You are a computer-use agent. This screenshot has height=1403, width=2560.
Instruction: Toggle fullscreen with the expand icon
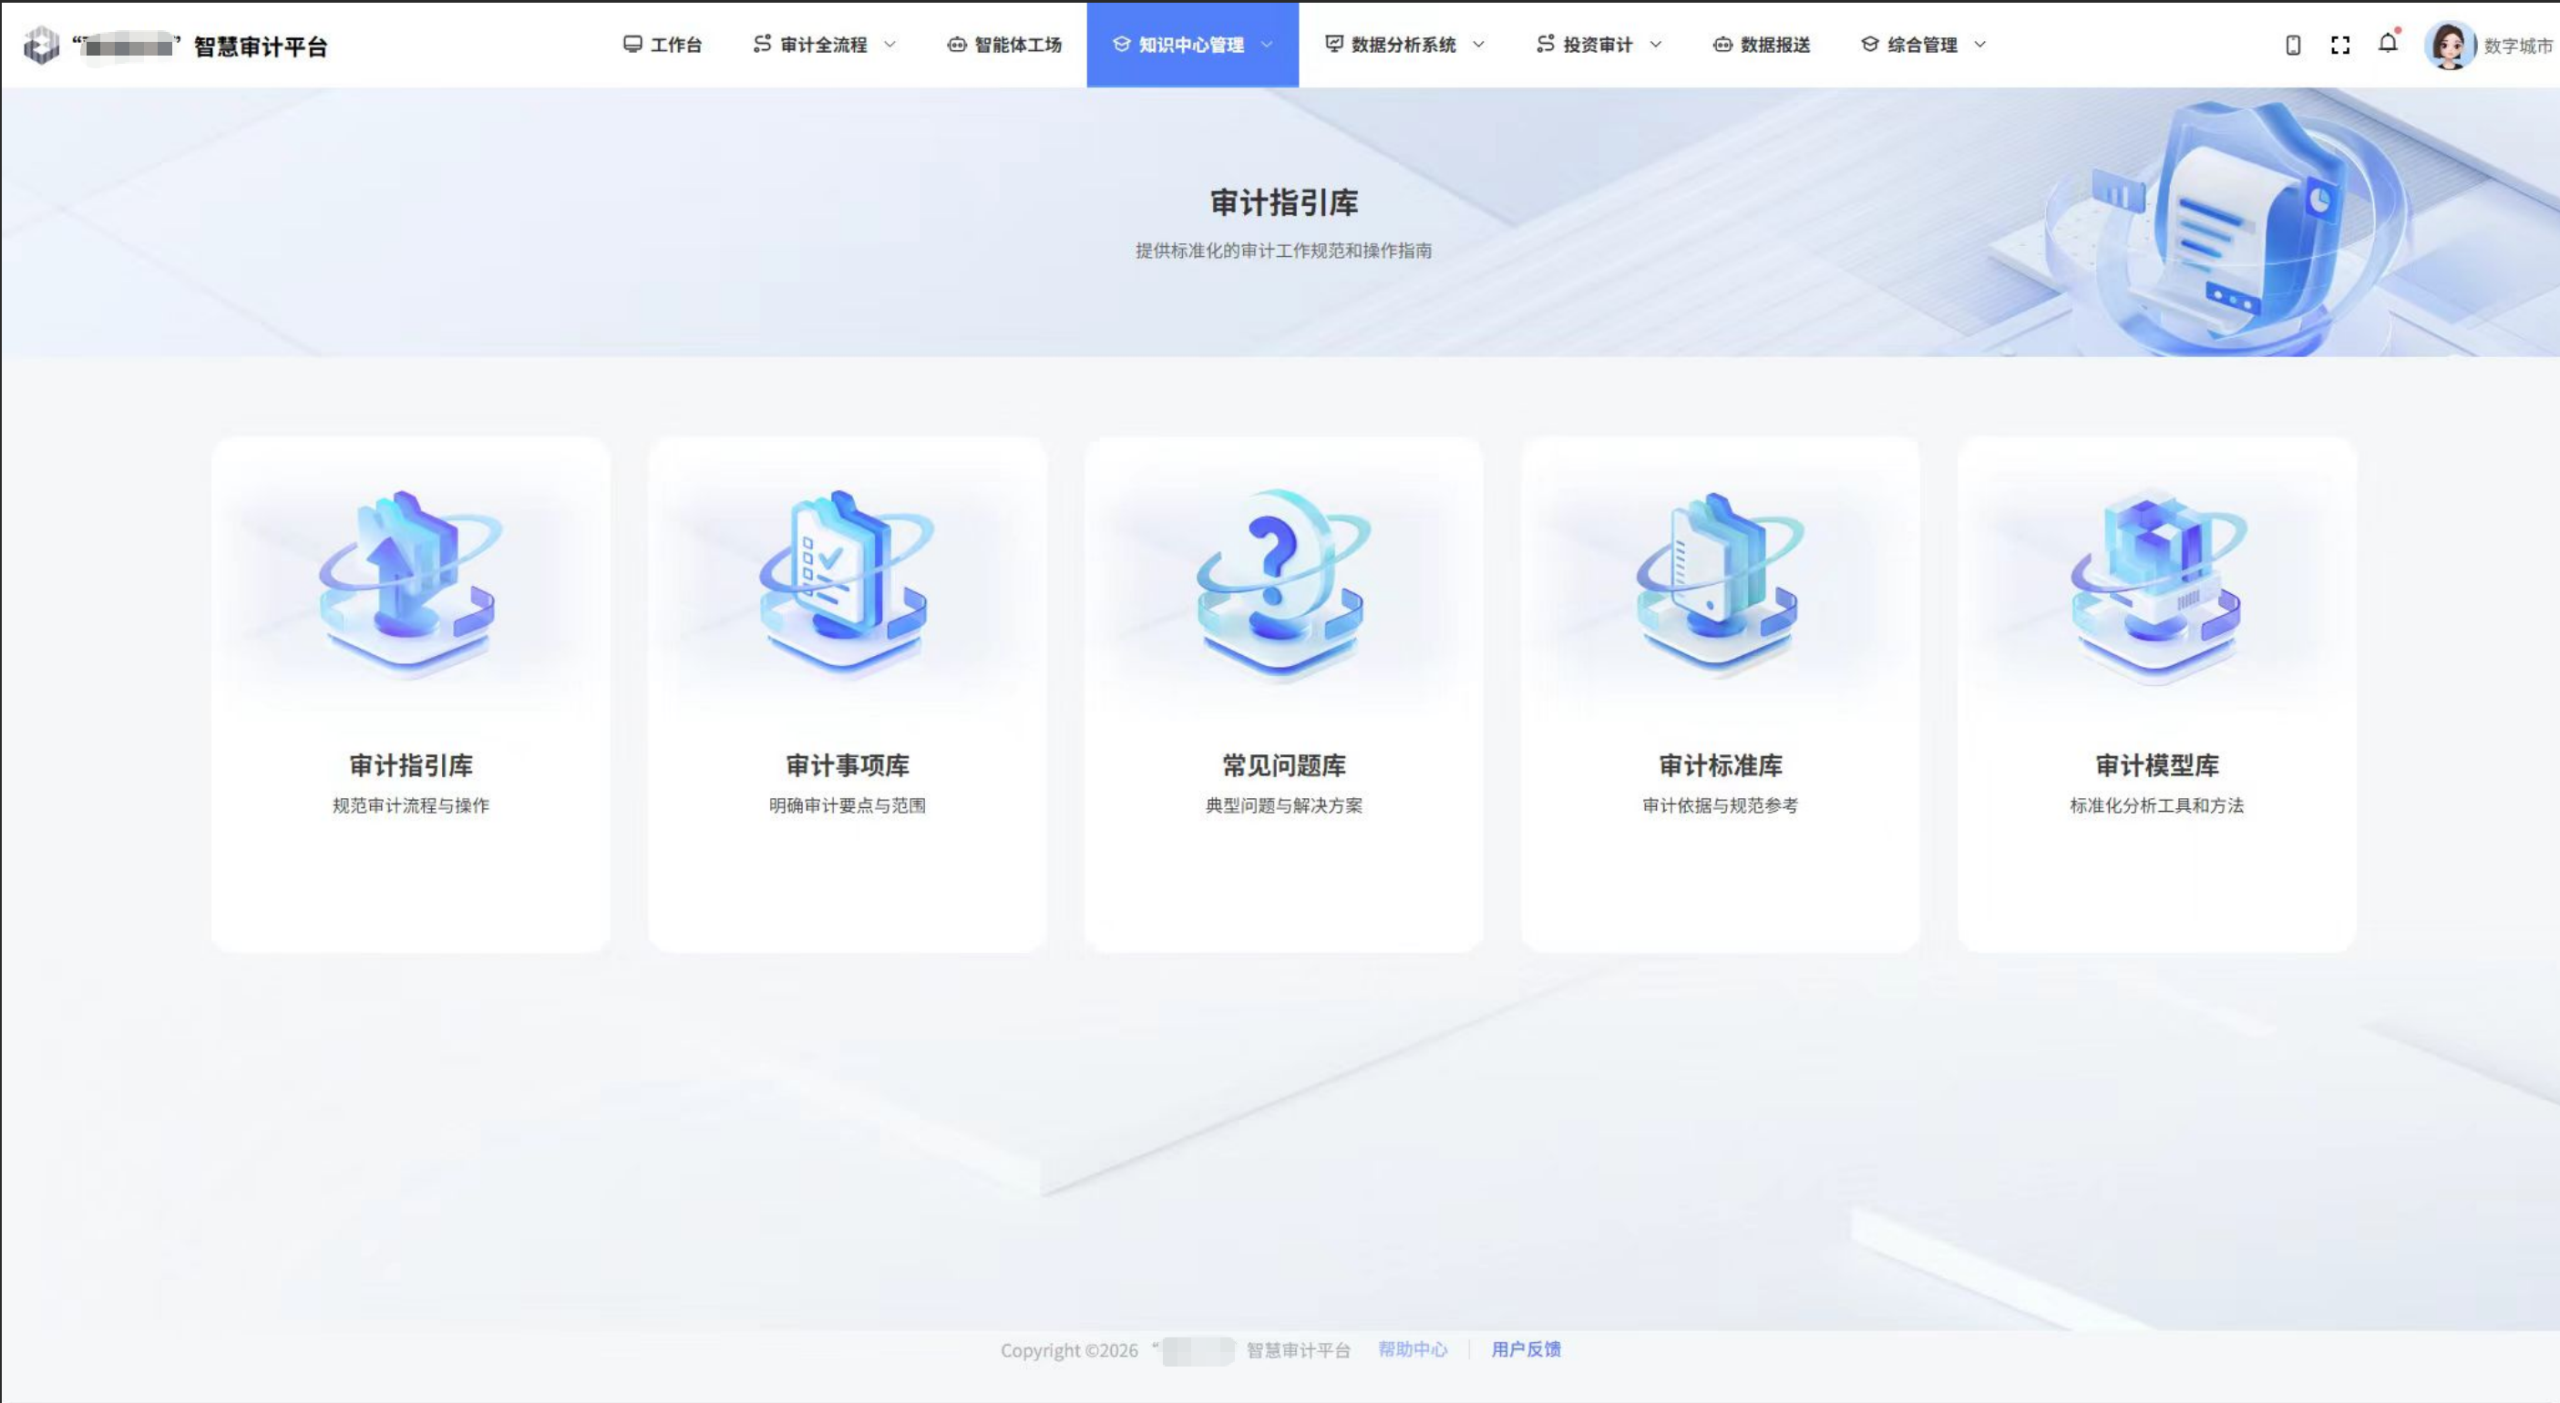[2340, 45]
